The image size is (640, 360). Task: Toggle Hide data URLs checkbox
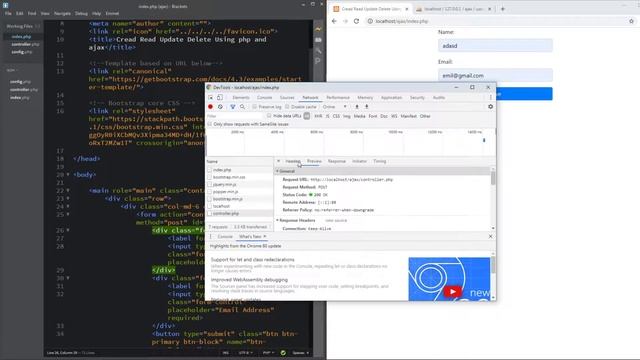point(269,116)
